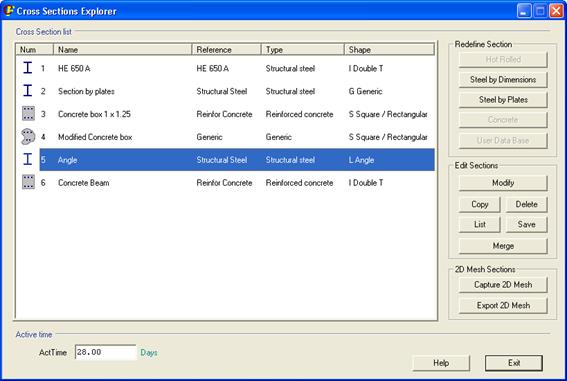The height and width of the screenshot is (381, 567).
Task: Click Generic reference cell in row 4
Action: point(209,137)
